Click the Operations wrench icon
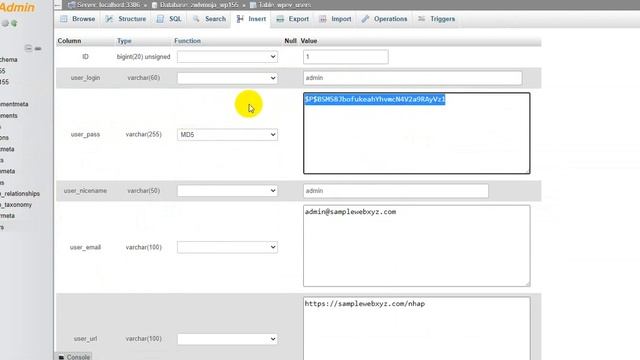Screen dimensions: 640x360 [365, 19]
